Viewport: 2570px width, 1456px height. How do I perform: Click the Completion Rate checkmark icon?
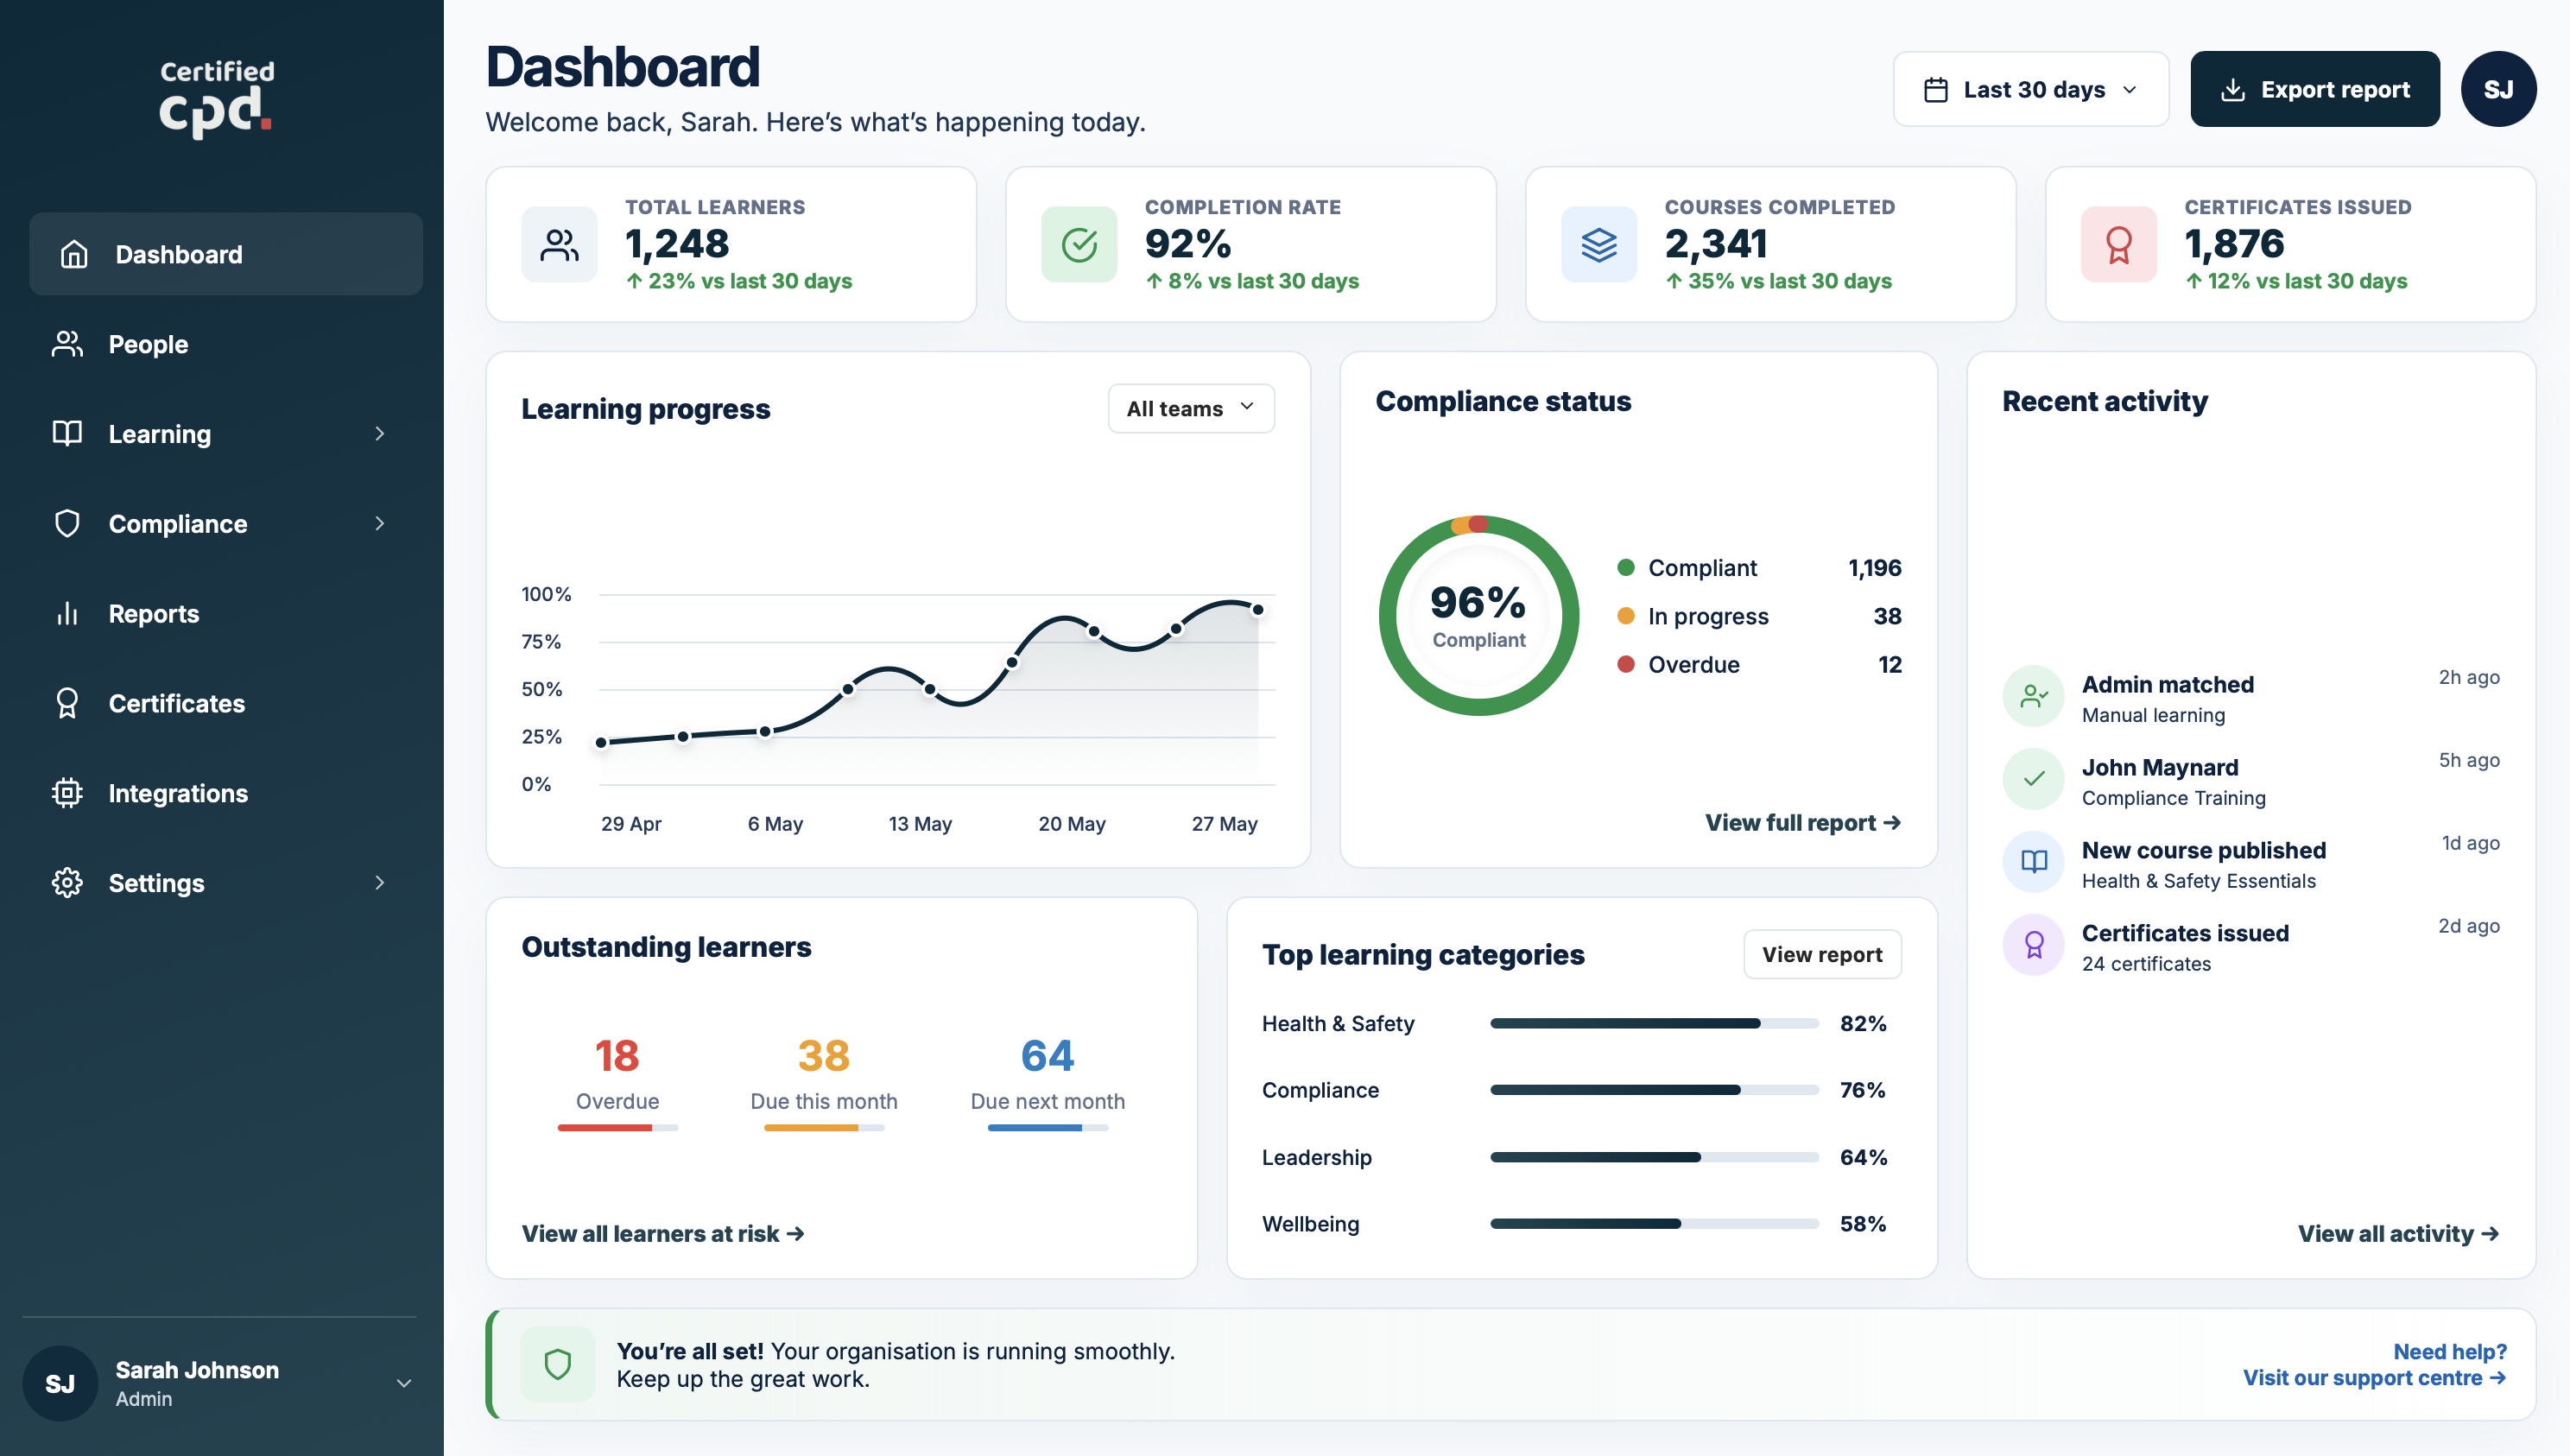click(x=1079, y=244)
